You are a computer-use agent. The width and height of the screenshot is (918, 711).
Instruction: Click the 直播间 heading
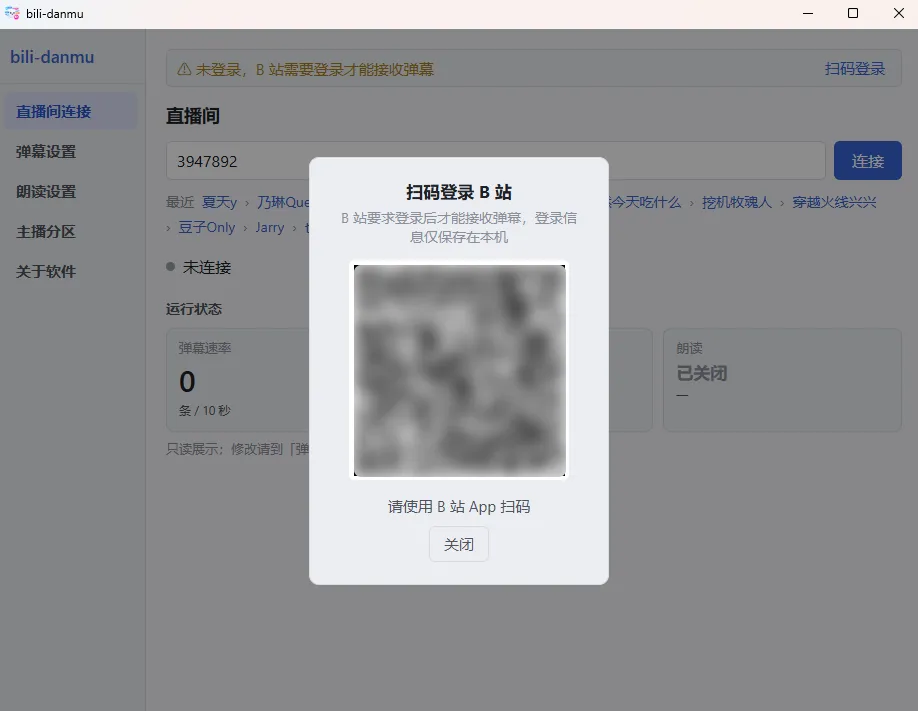(x=193, y=115)
